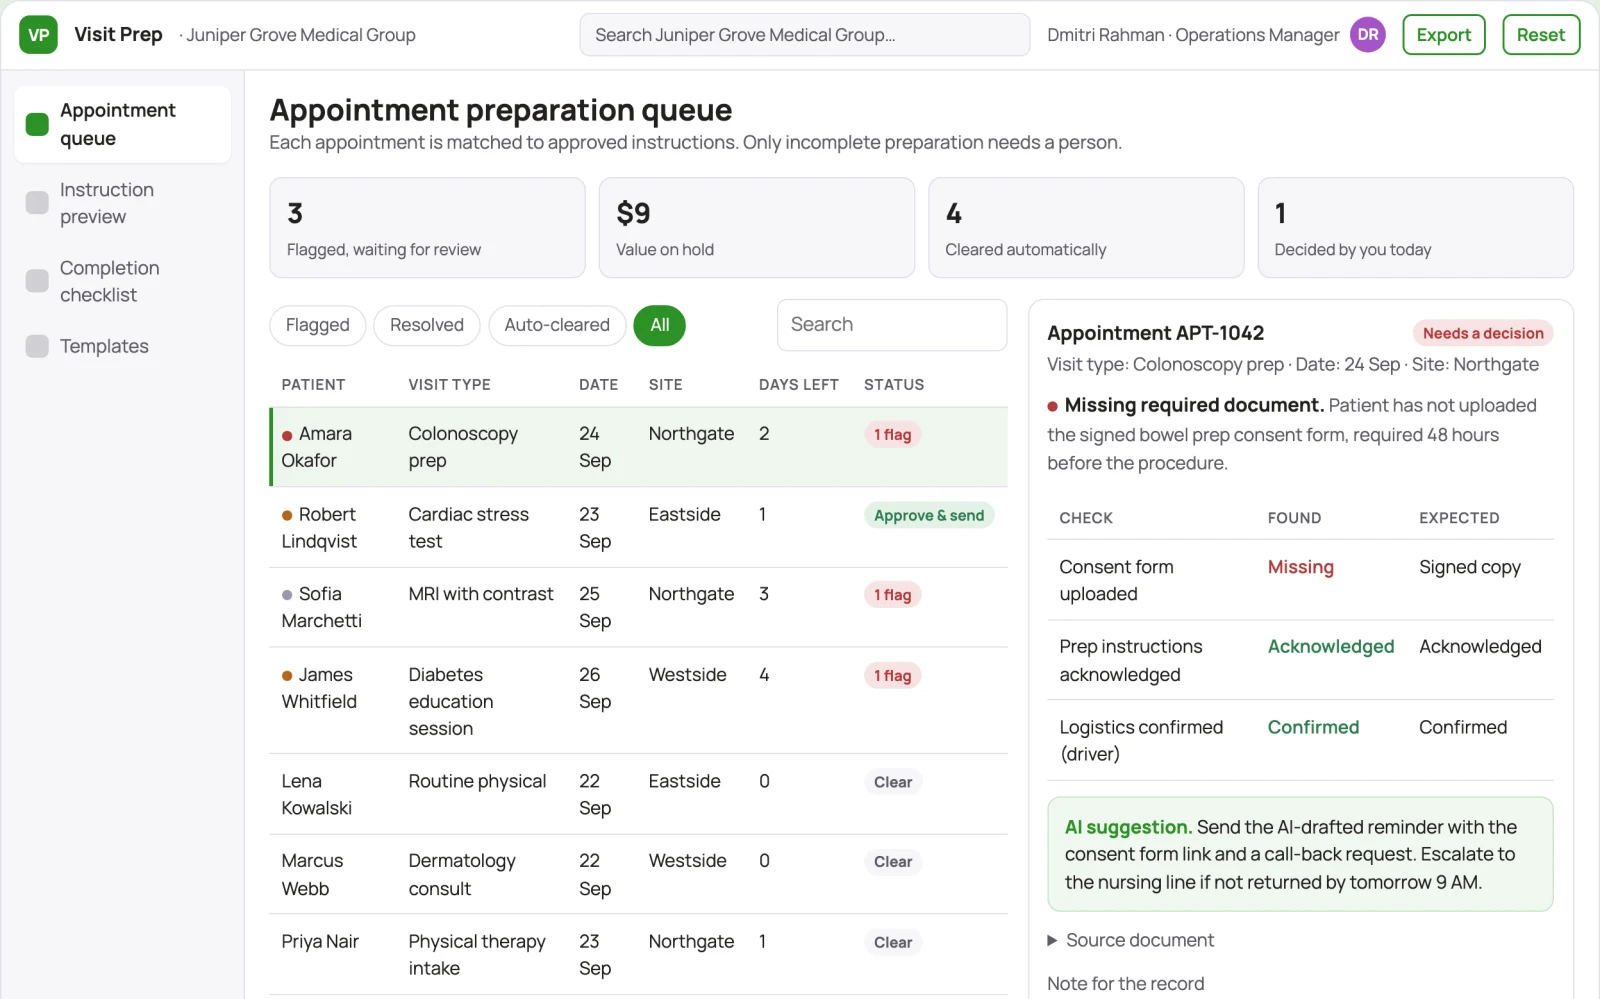Go to Instruction preview

click(122, 203)
